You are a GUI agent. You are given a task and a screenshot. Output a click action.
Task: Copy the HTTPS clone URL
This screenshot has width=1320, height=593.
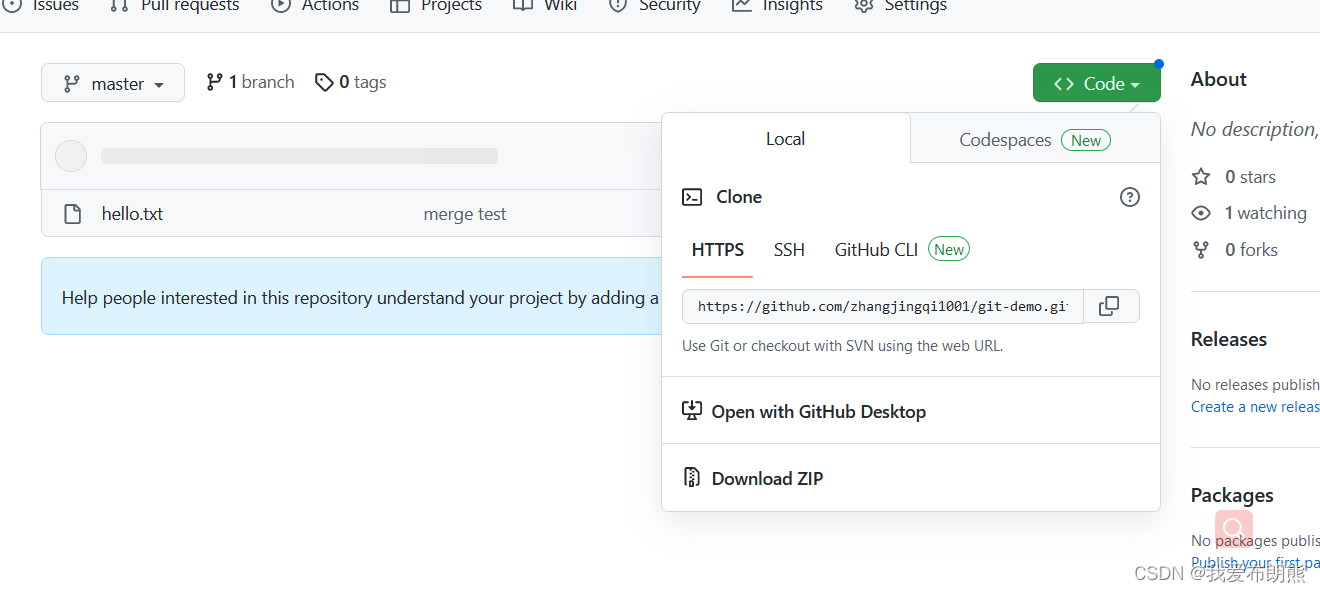click(1109, 307)
